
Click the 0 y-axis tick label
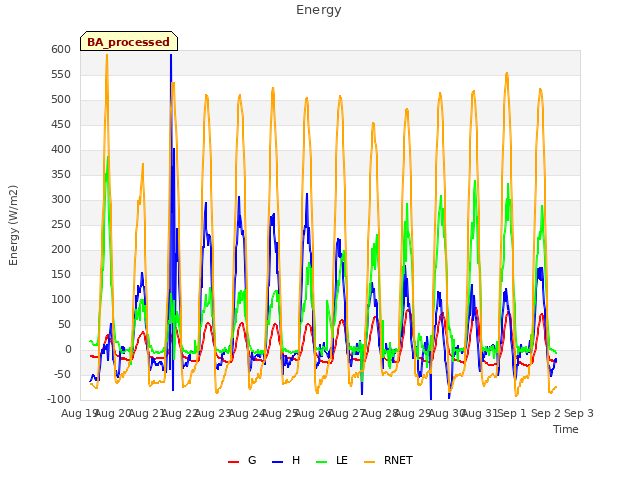(68, 349)
